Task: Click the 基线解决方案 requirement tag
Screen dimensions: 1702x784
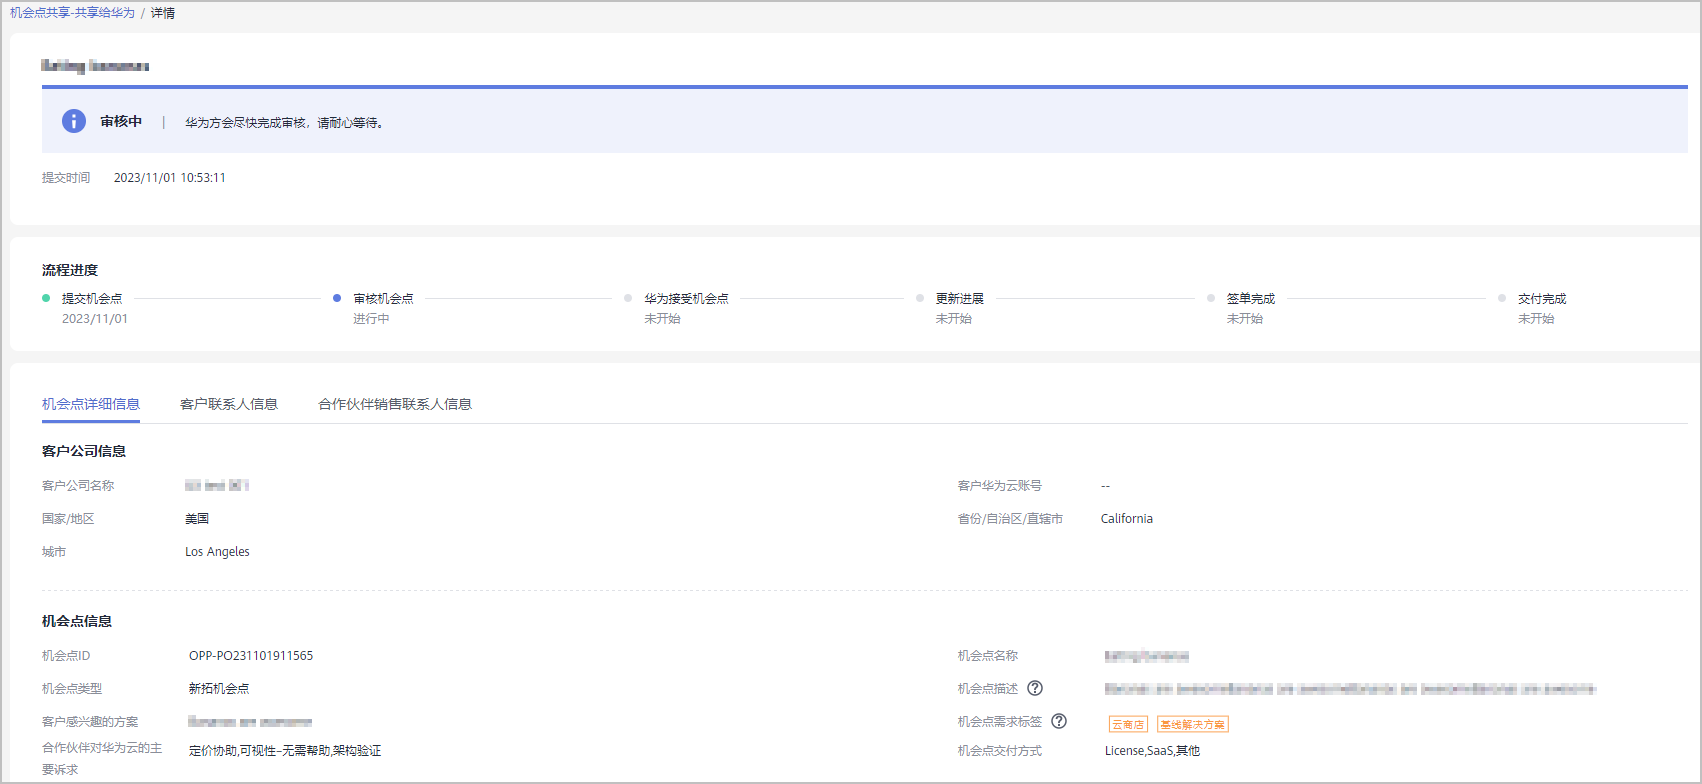Action: click(1192, 724)
